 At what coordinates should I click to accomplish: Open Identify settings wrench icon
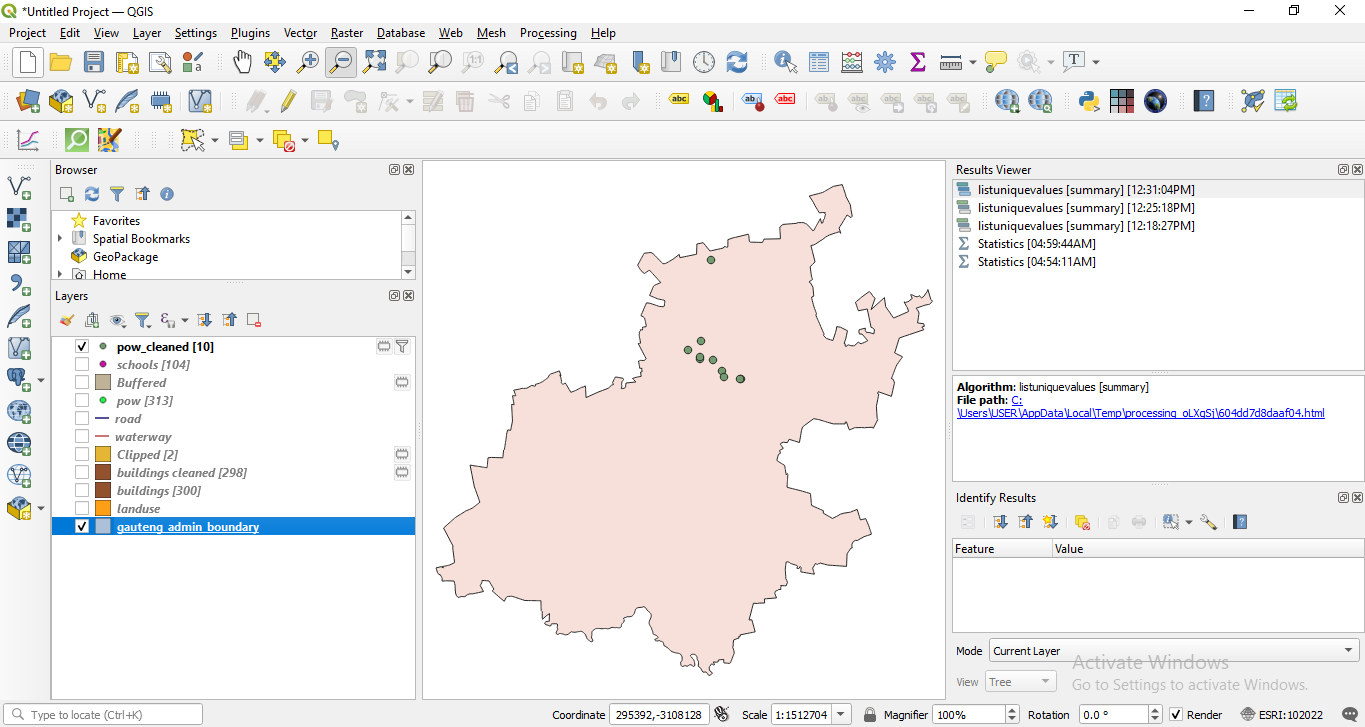coord(1208,522)
